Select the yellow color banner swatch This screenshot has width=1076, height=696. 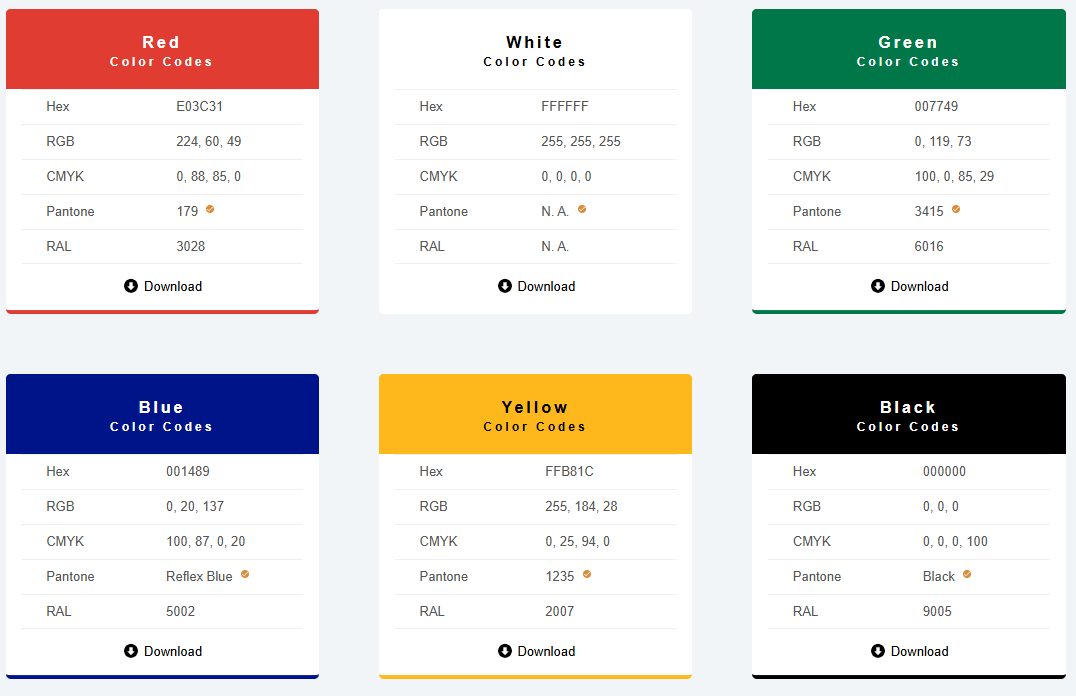[x=535, y=414]
